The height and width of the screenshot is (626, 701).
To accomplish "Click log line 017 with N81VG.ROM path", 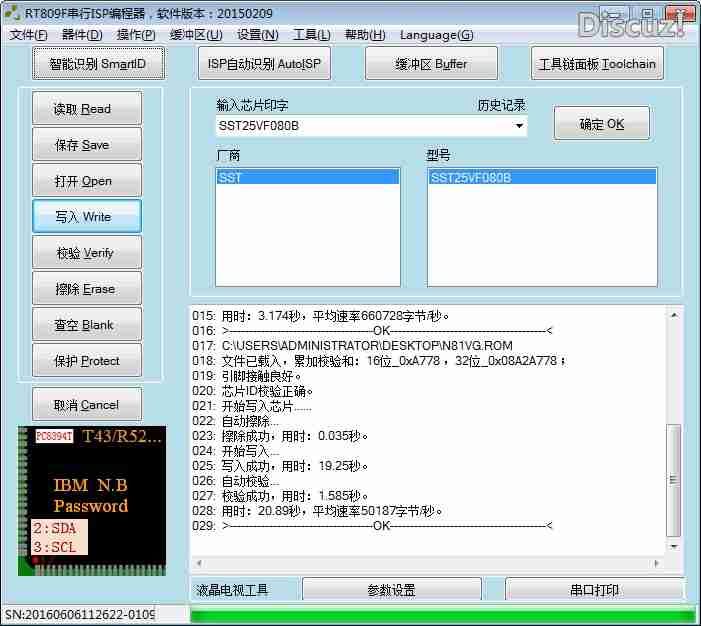I will point(352,346).
